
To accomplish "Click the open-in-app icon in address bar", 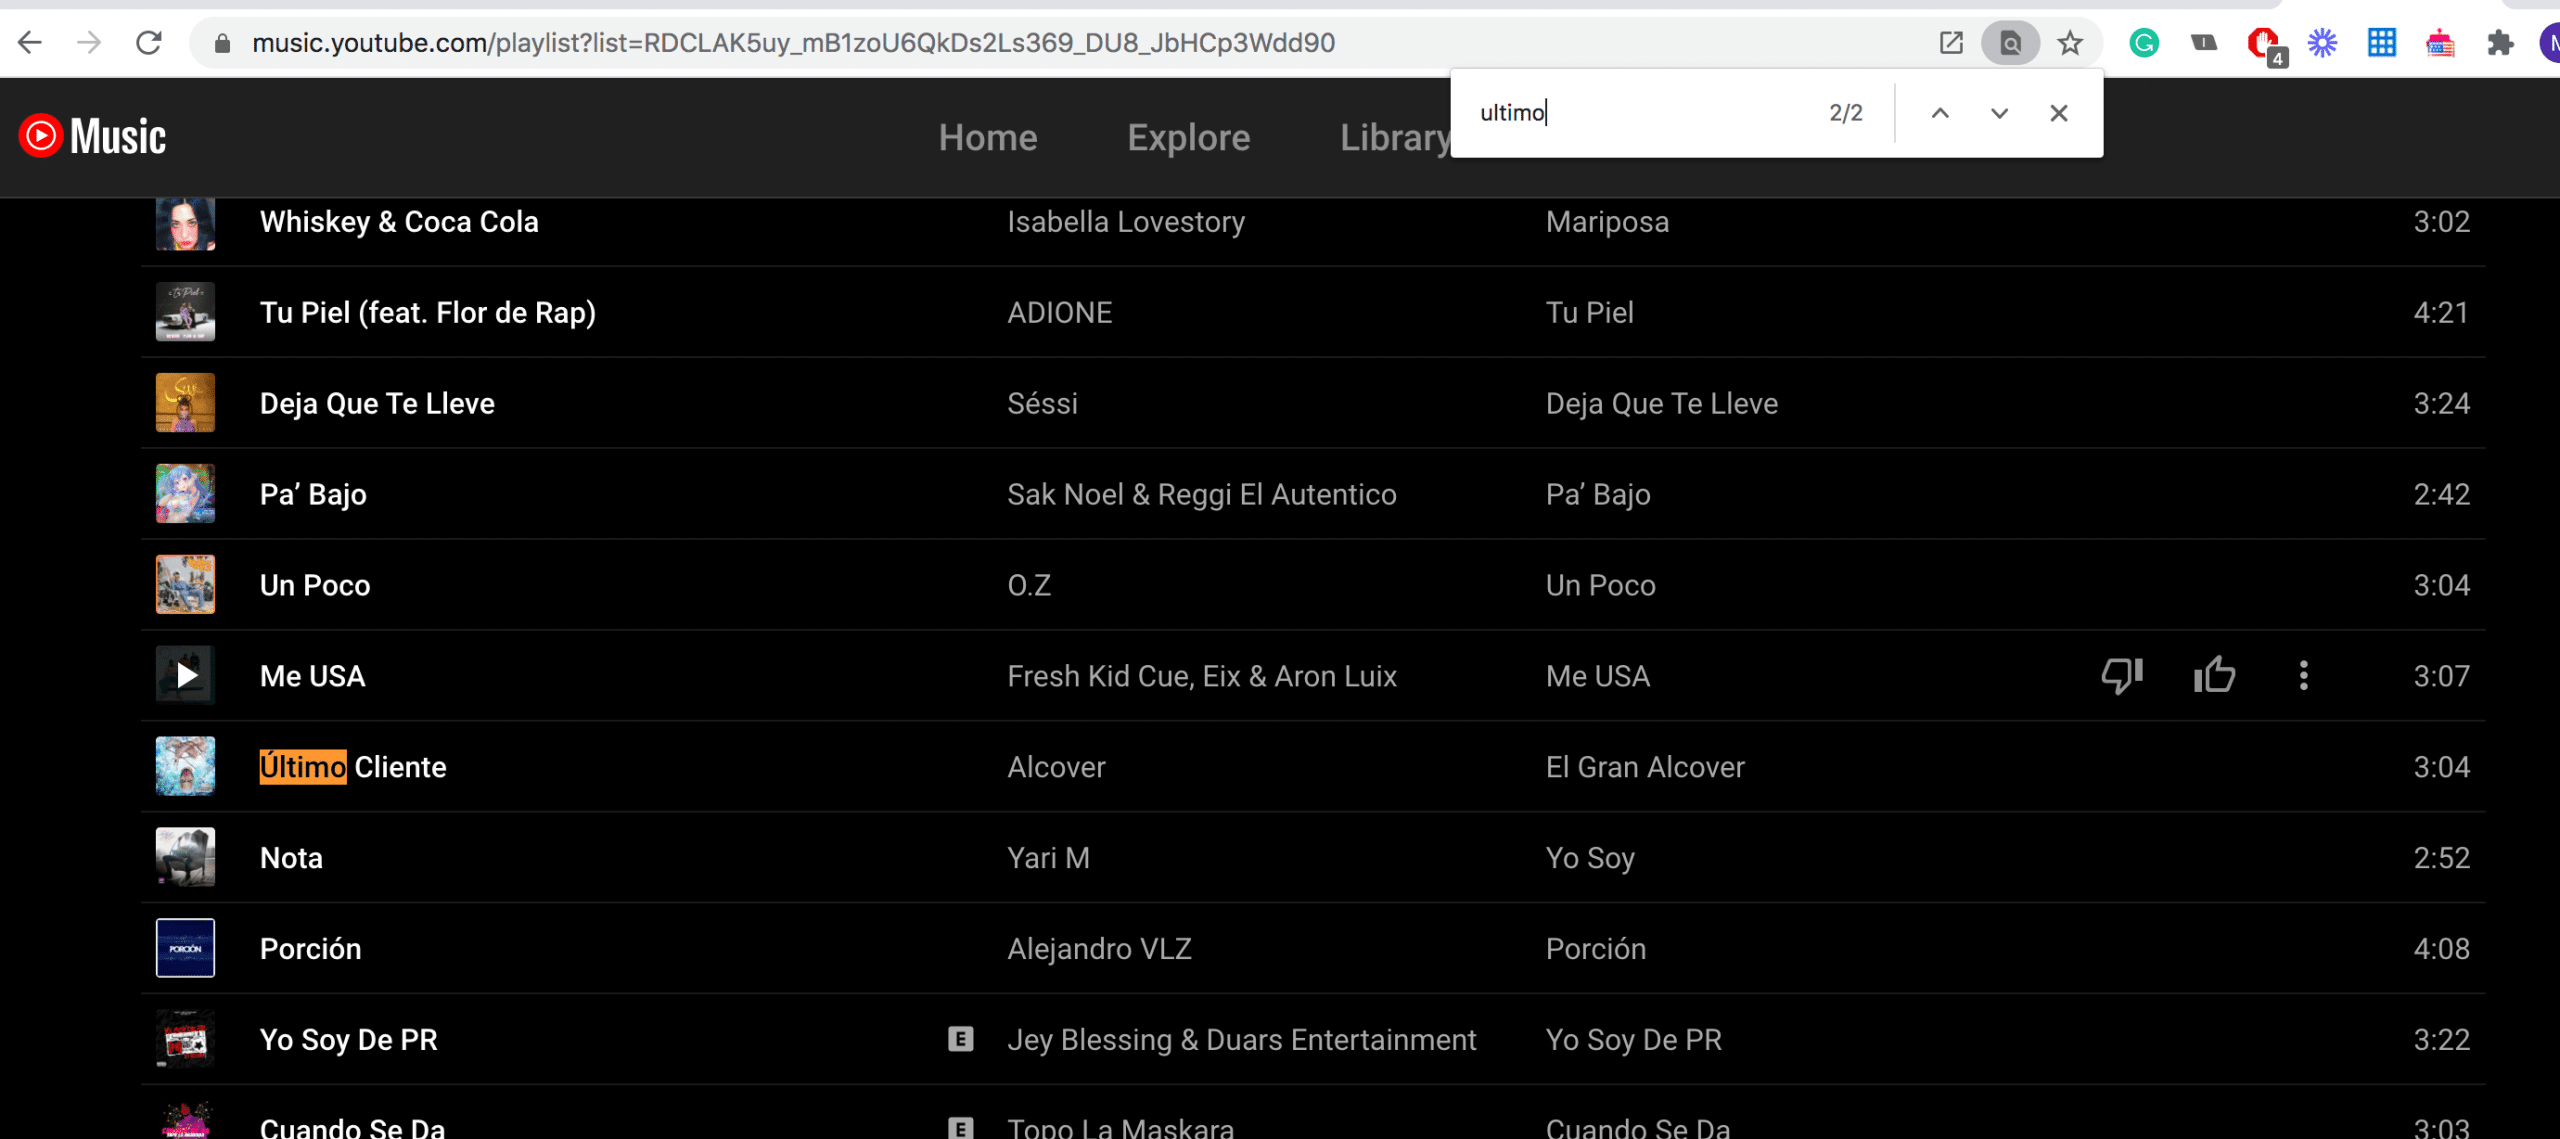I will point(1951,43).
